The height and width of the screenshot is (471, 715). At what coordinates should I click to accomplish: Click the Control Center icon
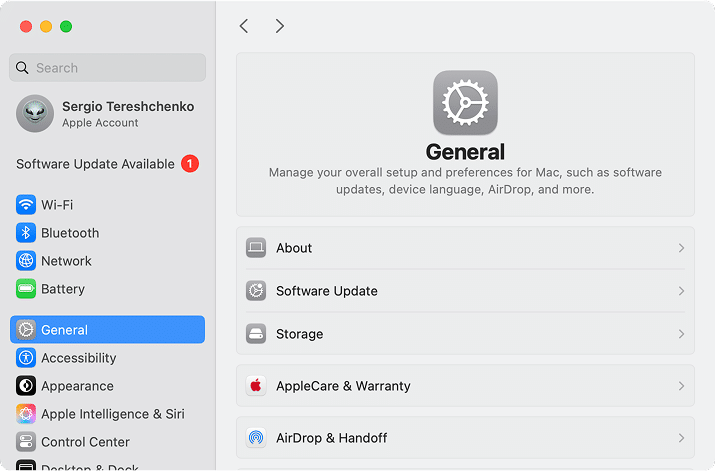tap(26, 442)
